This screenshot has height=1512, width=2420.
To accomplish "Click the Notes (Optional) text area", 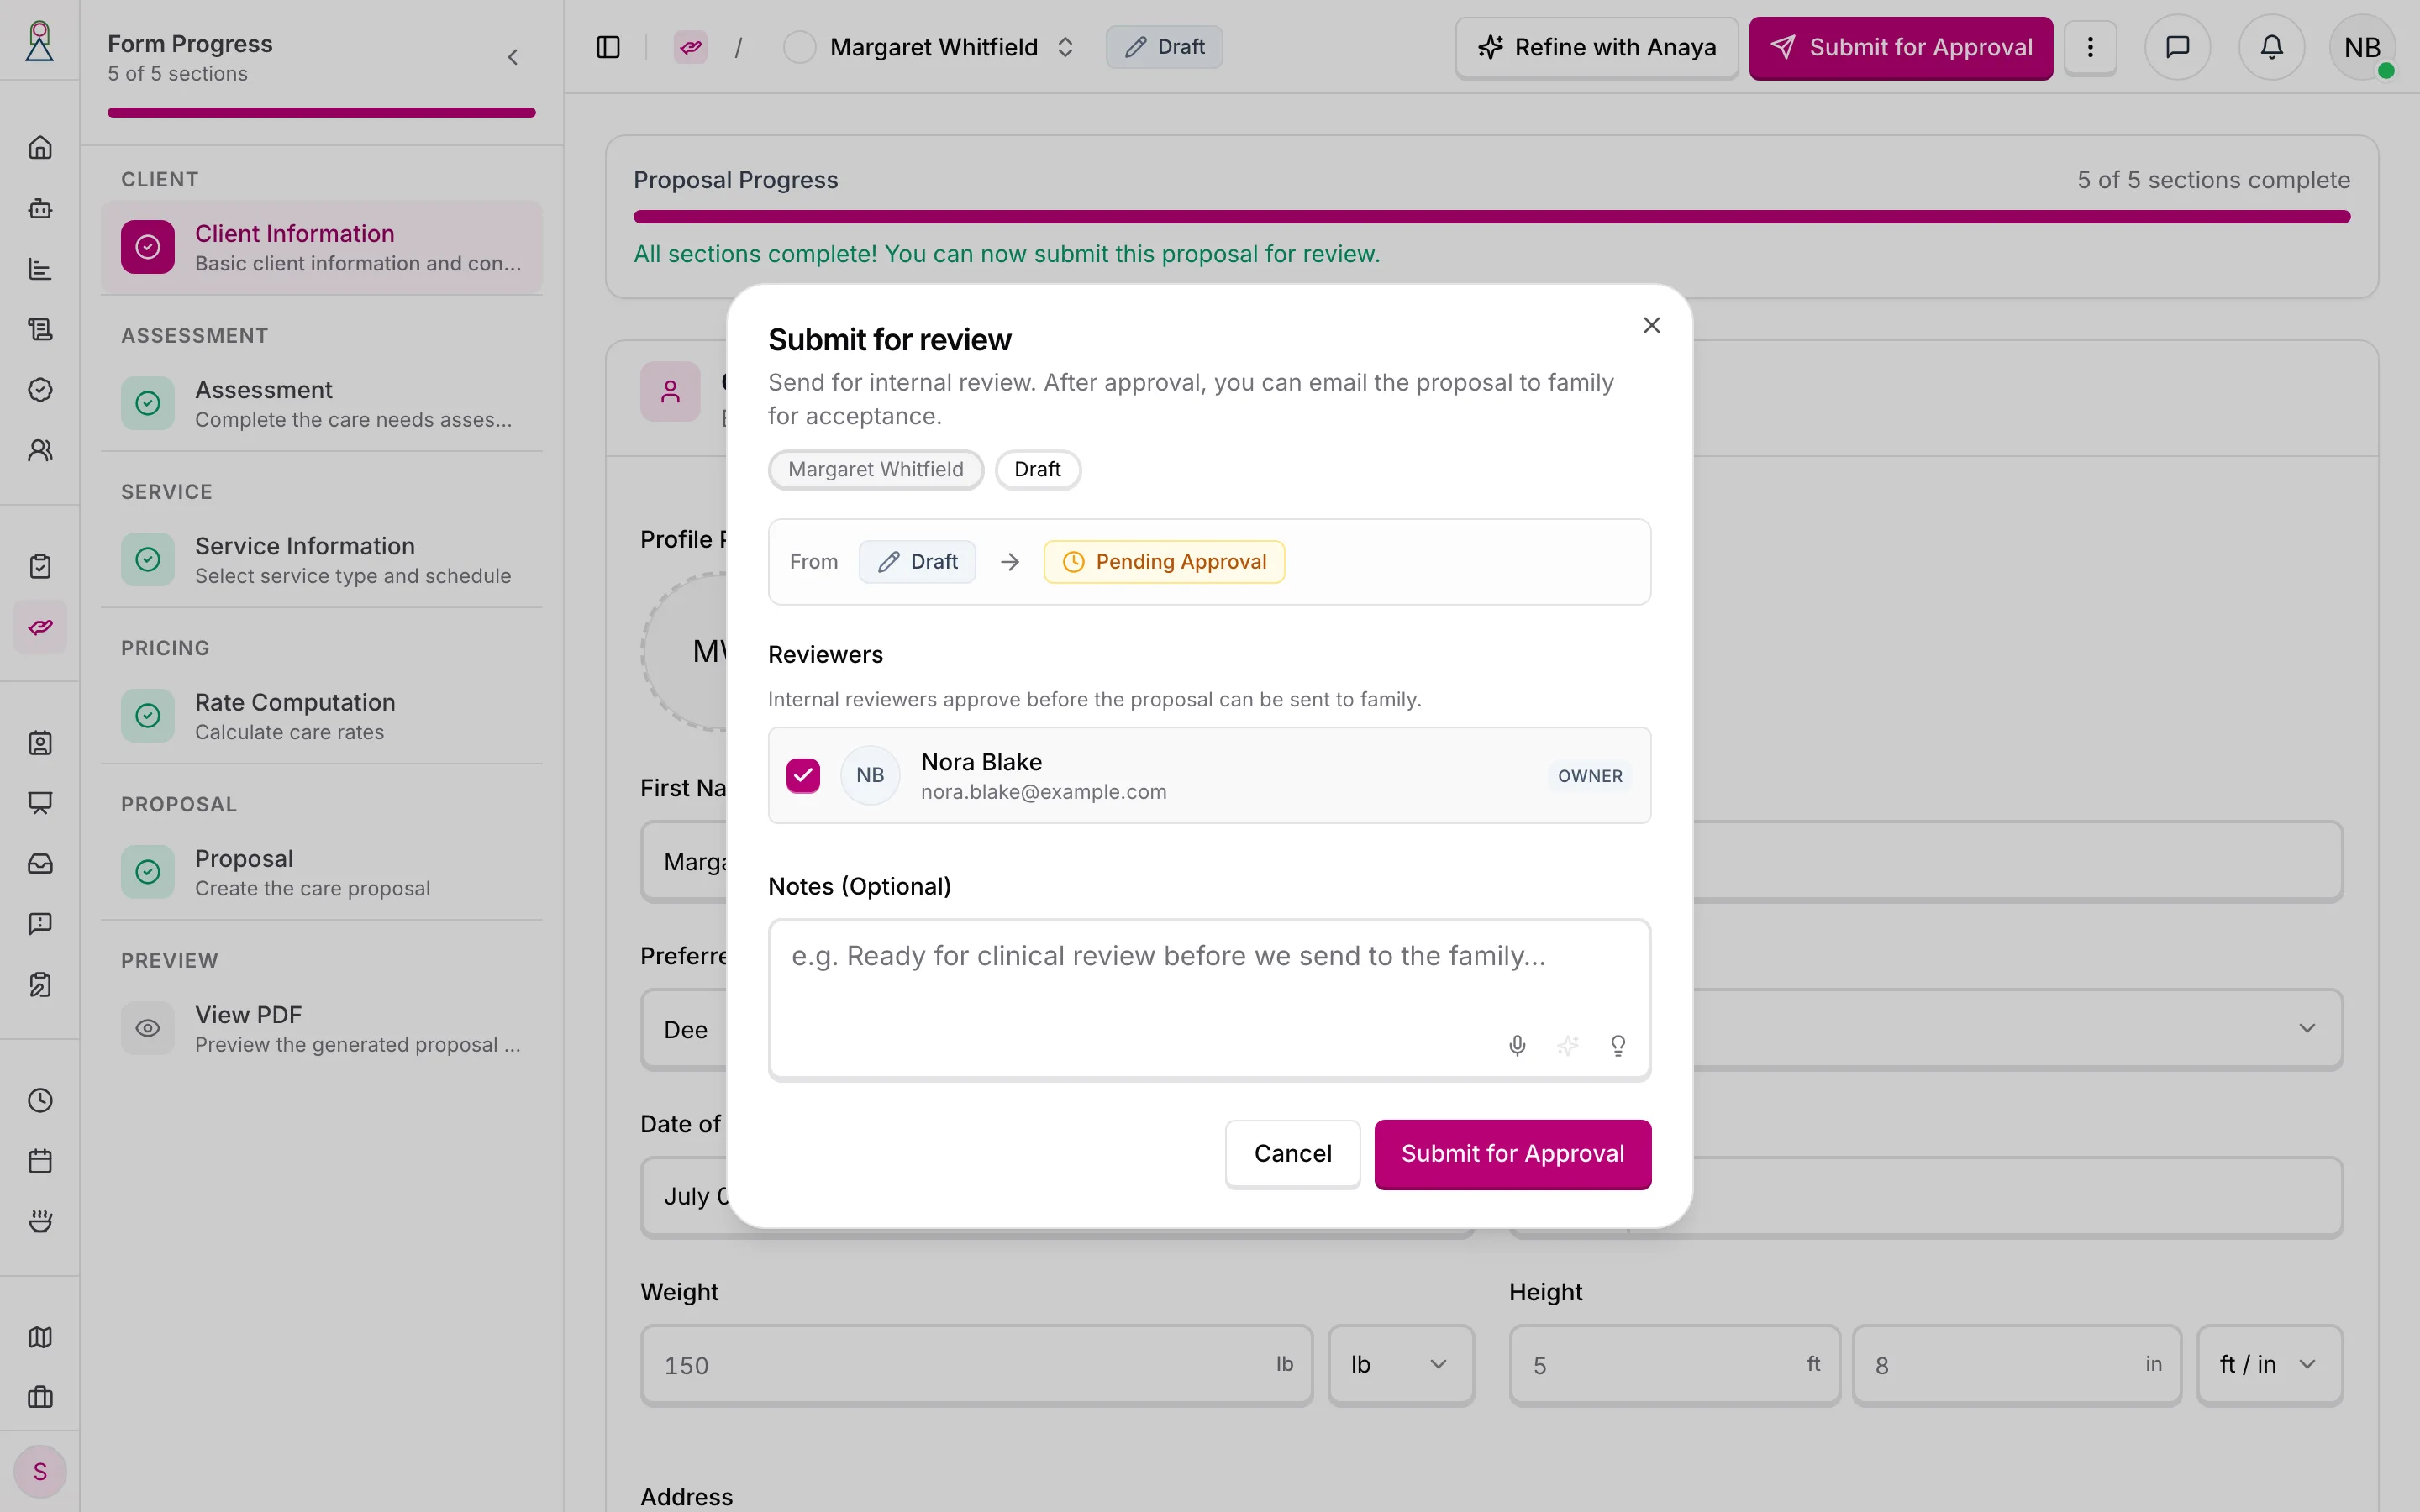I will [x=1209, y=999].
